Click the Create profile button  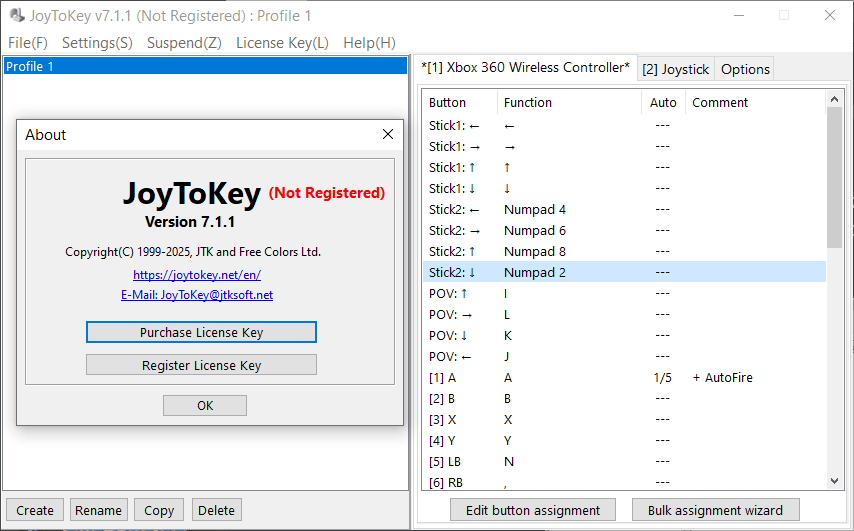pyautogui.click(x=35, y=510)
